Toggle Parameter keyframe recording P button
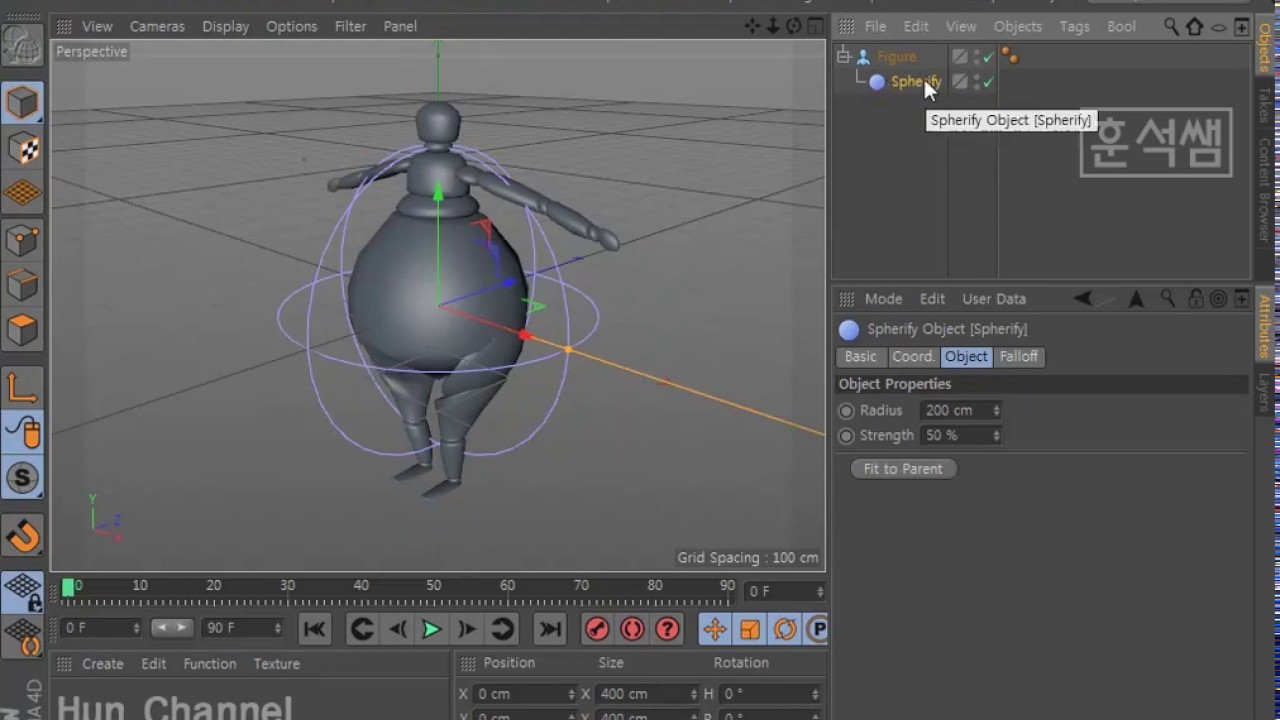Screen dimensions: 1280x720 pos(816,629)
